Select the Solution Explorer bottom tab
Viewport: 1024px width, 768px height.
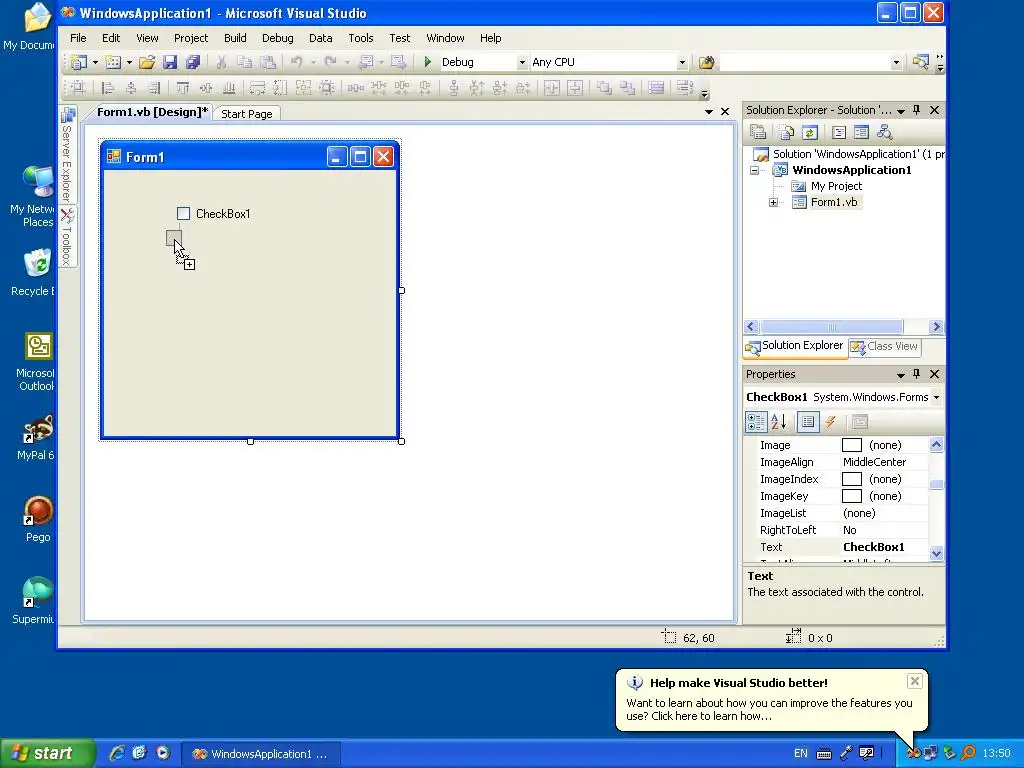(x=795, y=346)
